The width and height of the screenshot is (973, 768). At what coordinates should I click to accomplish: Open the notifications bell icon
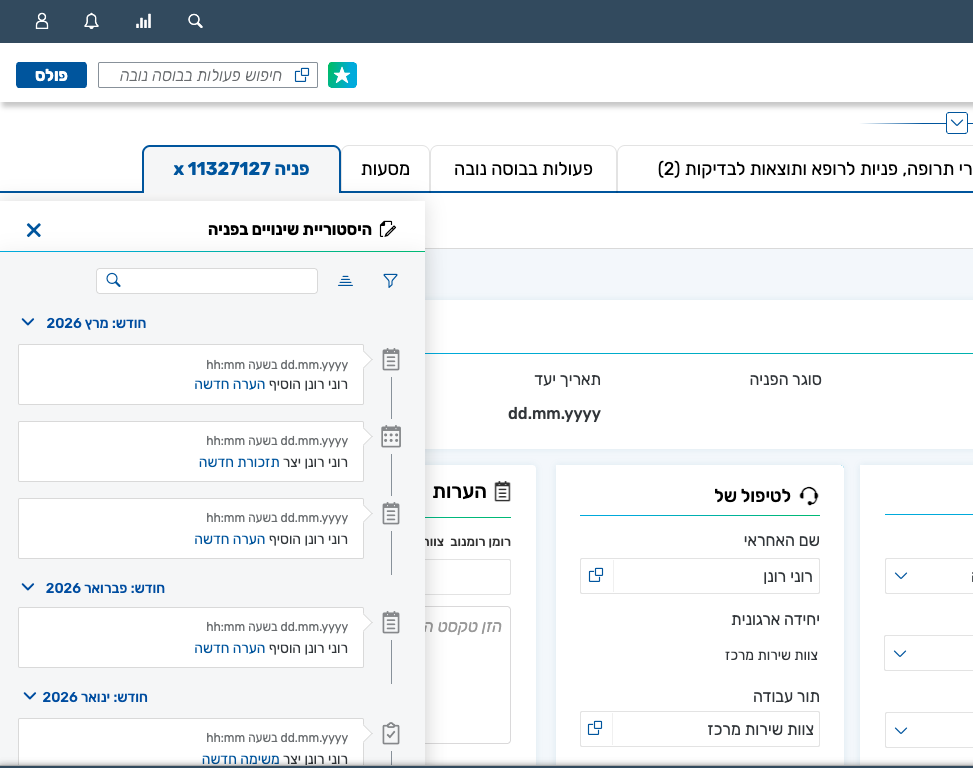point(91,21)
